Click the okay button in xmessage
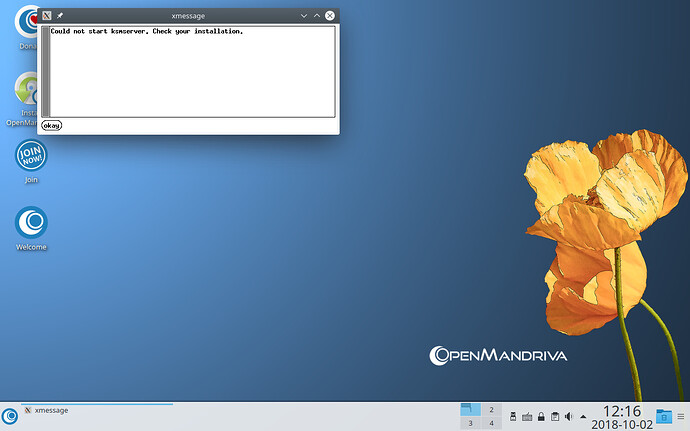This screenshot has width=690, height=431. (x=51, y=125)
